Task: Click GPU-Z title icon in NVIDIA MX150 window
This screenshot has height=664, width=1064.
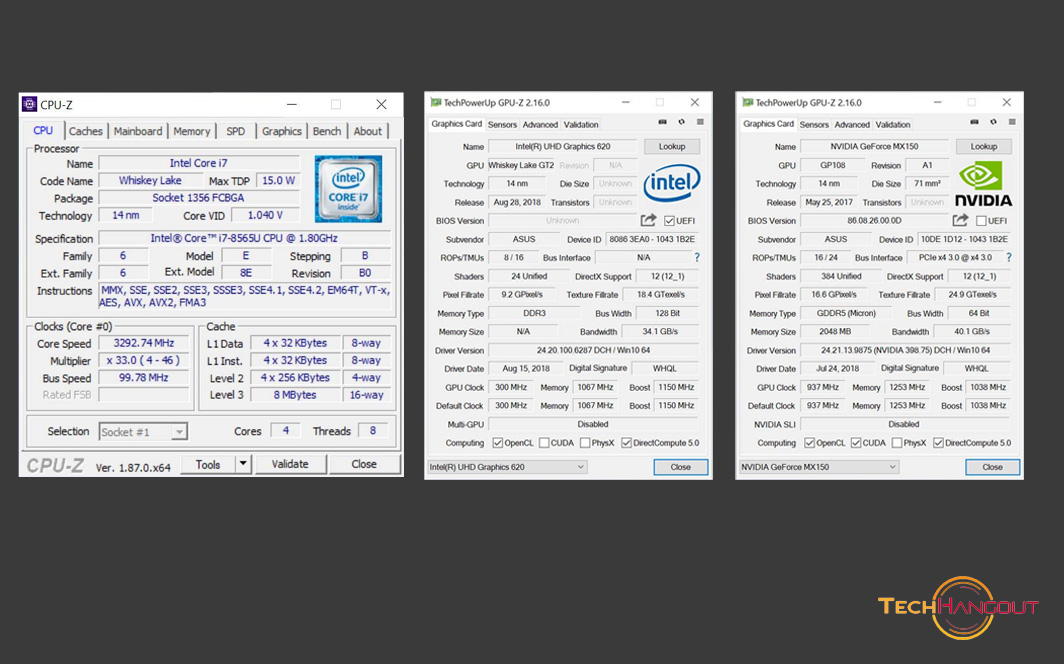Action: (x=747, y=102)
